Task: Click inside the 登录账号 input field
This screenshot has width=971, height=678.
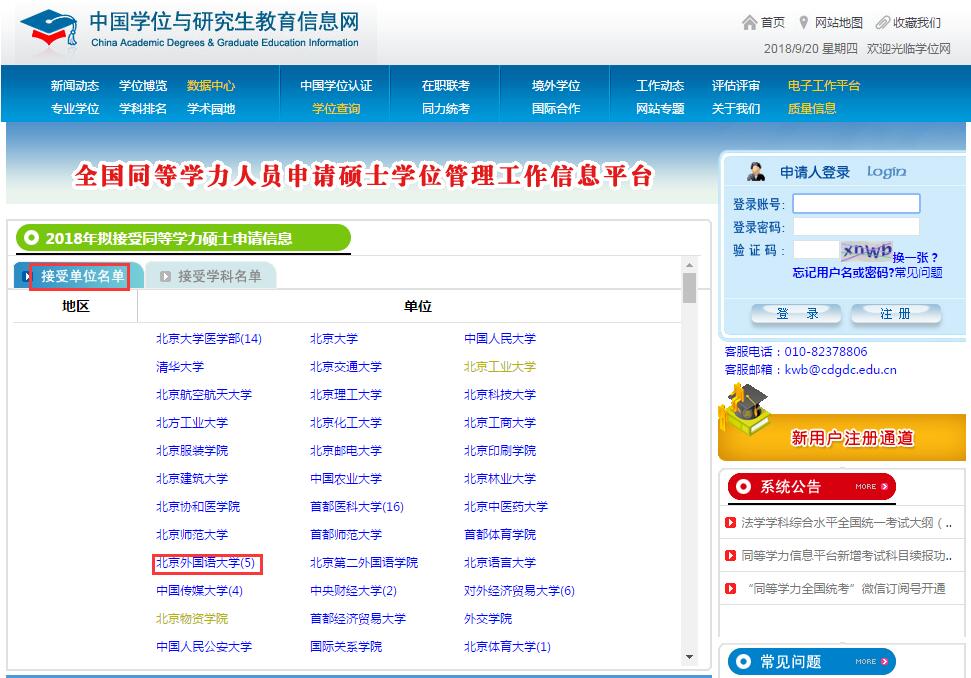Action: [856, 203]
